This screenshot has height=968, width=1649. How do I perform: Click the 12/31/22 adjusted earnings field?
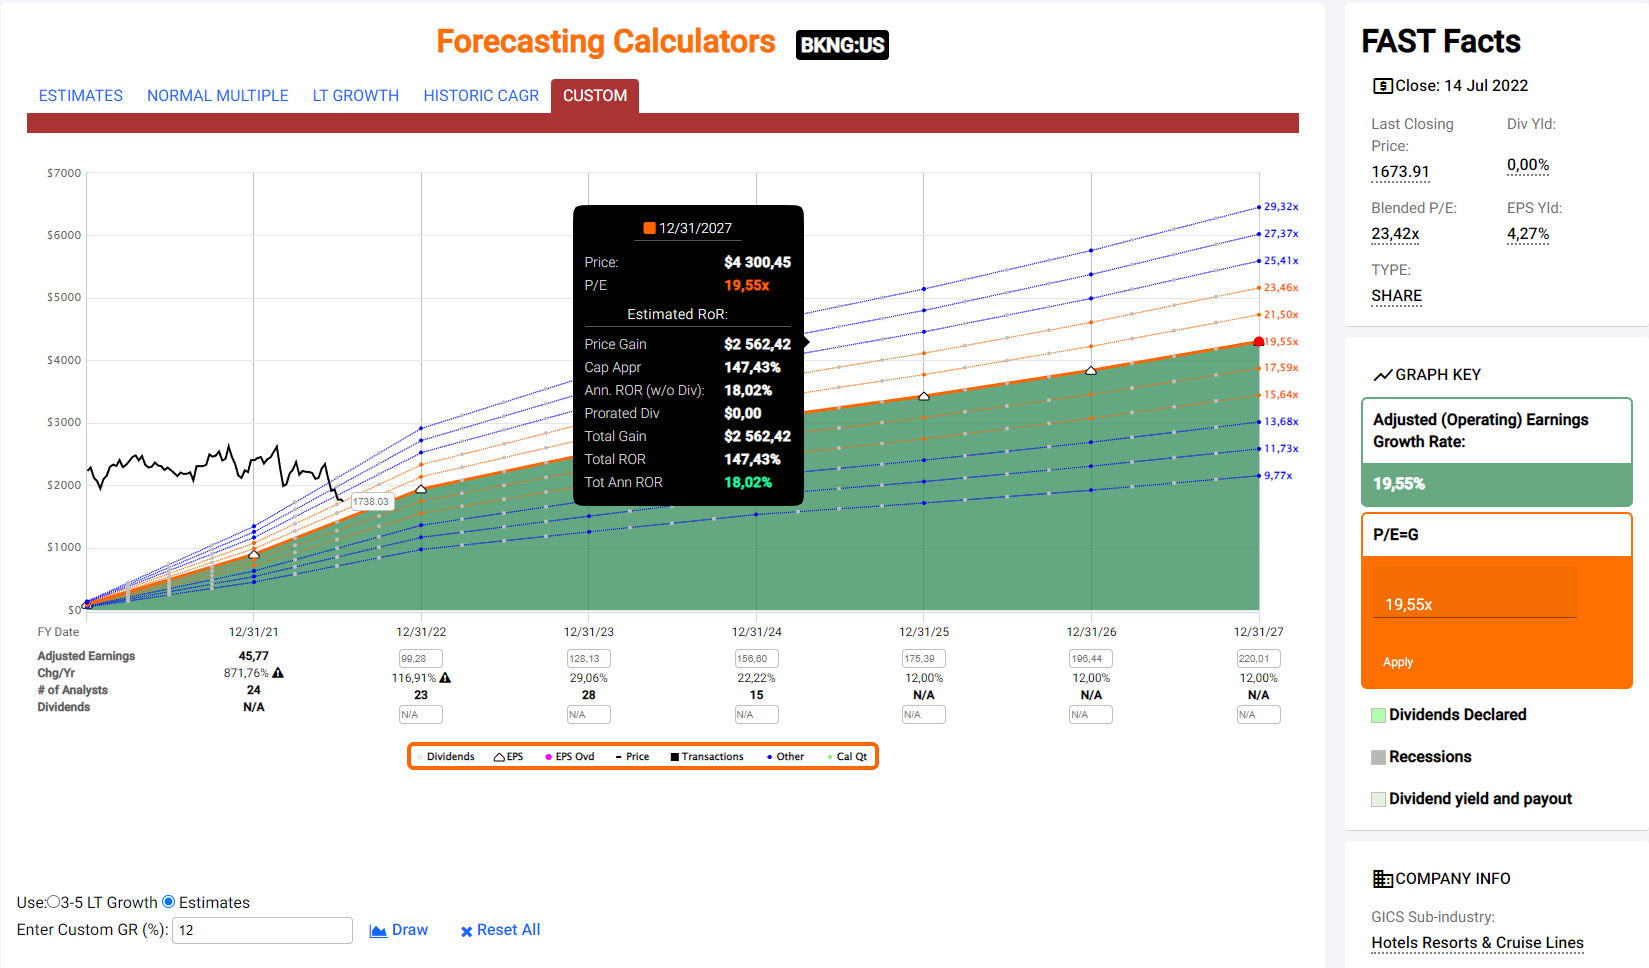pyautogui.click(x=421, y=659)
